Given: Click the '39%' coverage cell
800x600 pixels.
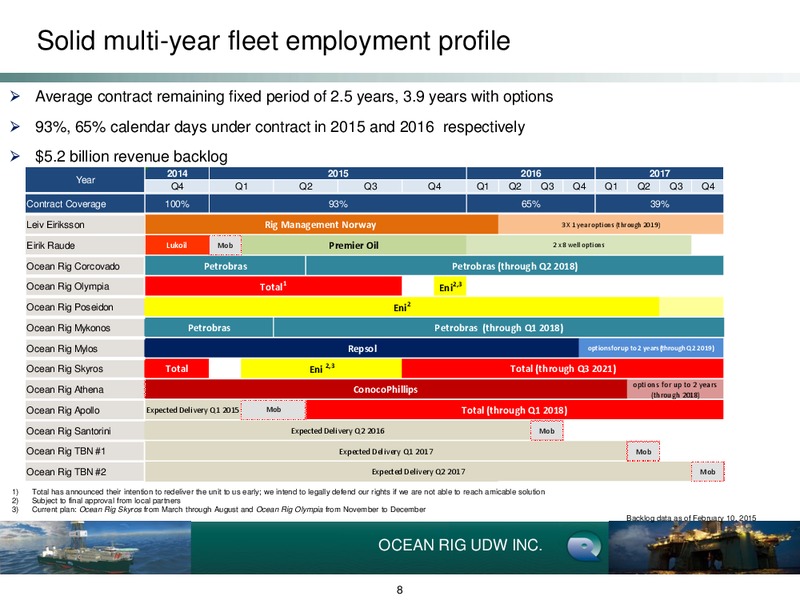Looking at the screenshot, I should pos(659,204).
